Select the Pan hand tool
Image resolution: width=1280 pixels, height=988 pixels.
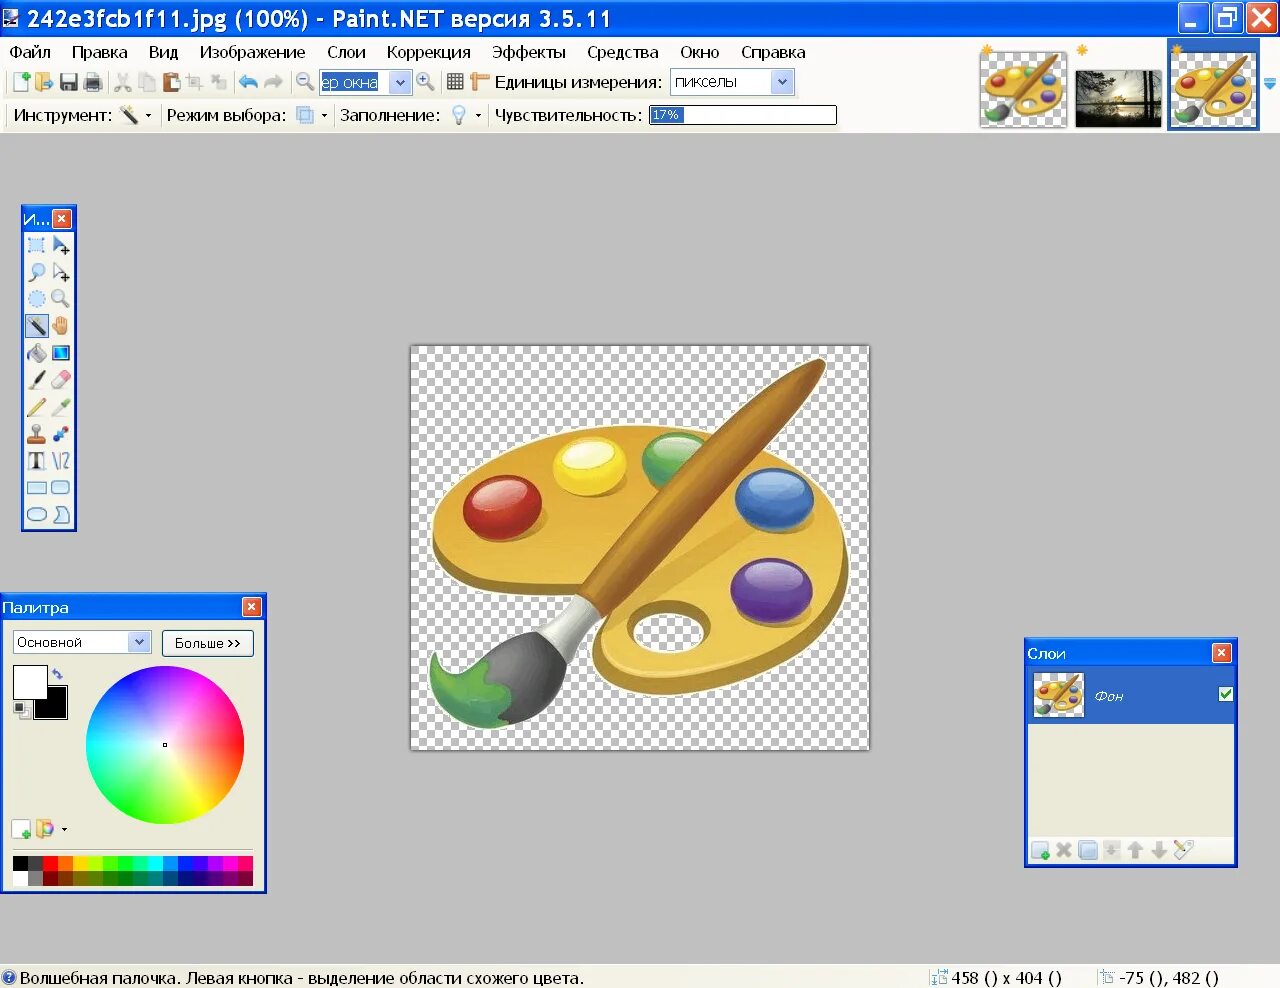61,325
